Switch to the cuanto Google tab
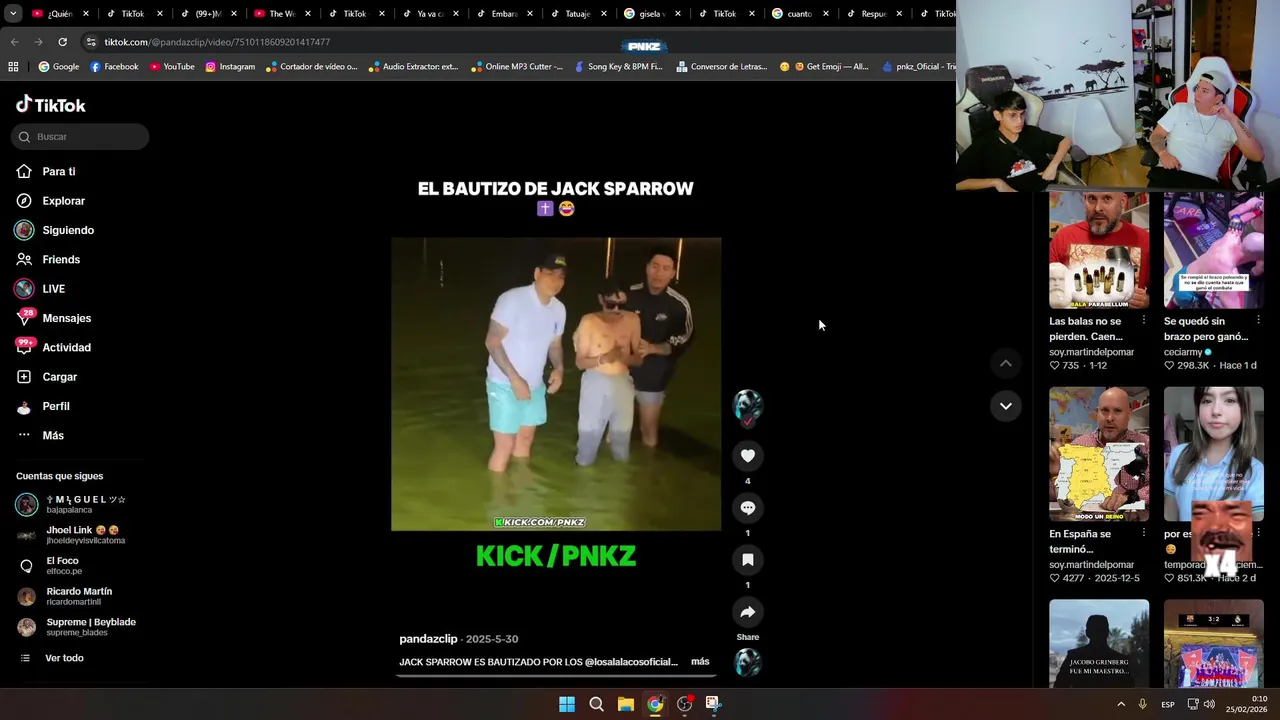Screen dimensions: 1280x720 tap(799, 14)
